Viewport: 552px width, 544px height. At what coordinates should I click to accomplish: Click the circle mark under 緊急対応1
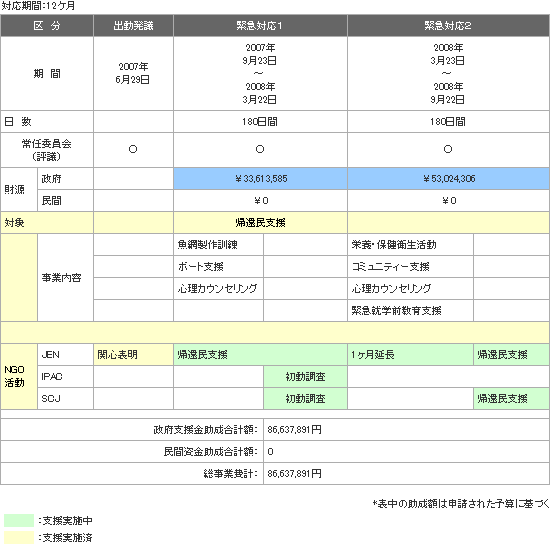[x=260, y=149]
